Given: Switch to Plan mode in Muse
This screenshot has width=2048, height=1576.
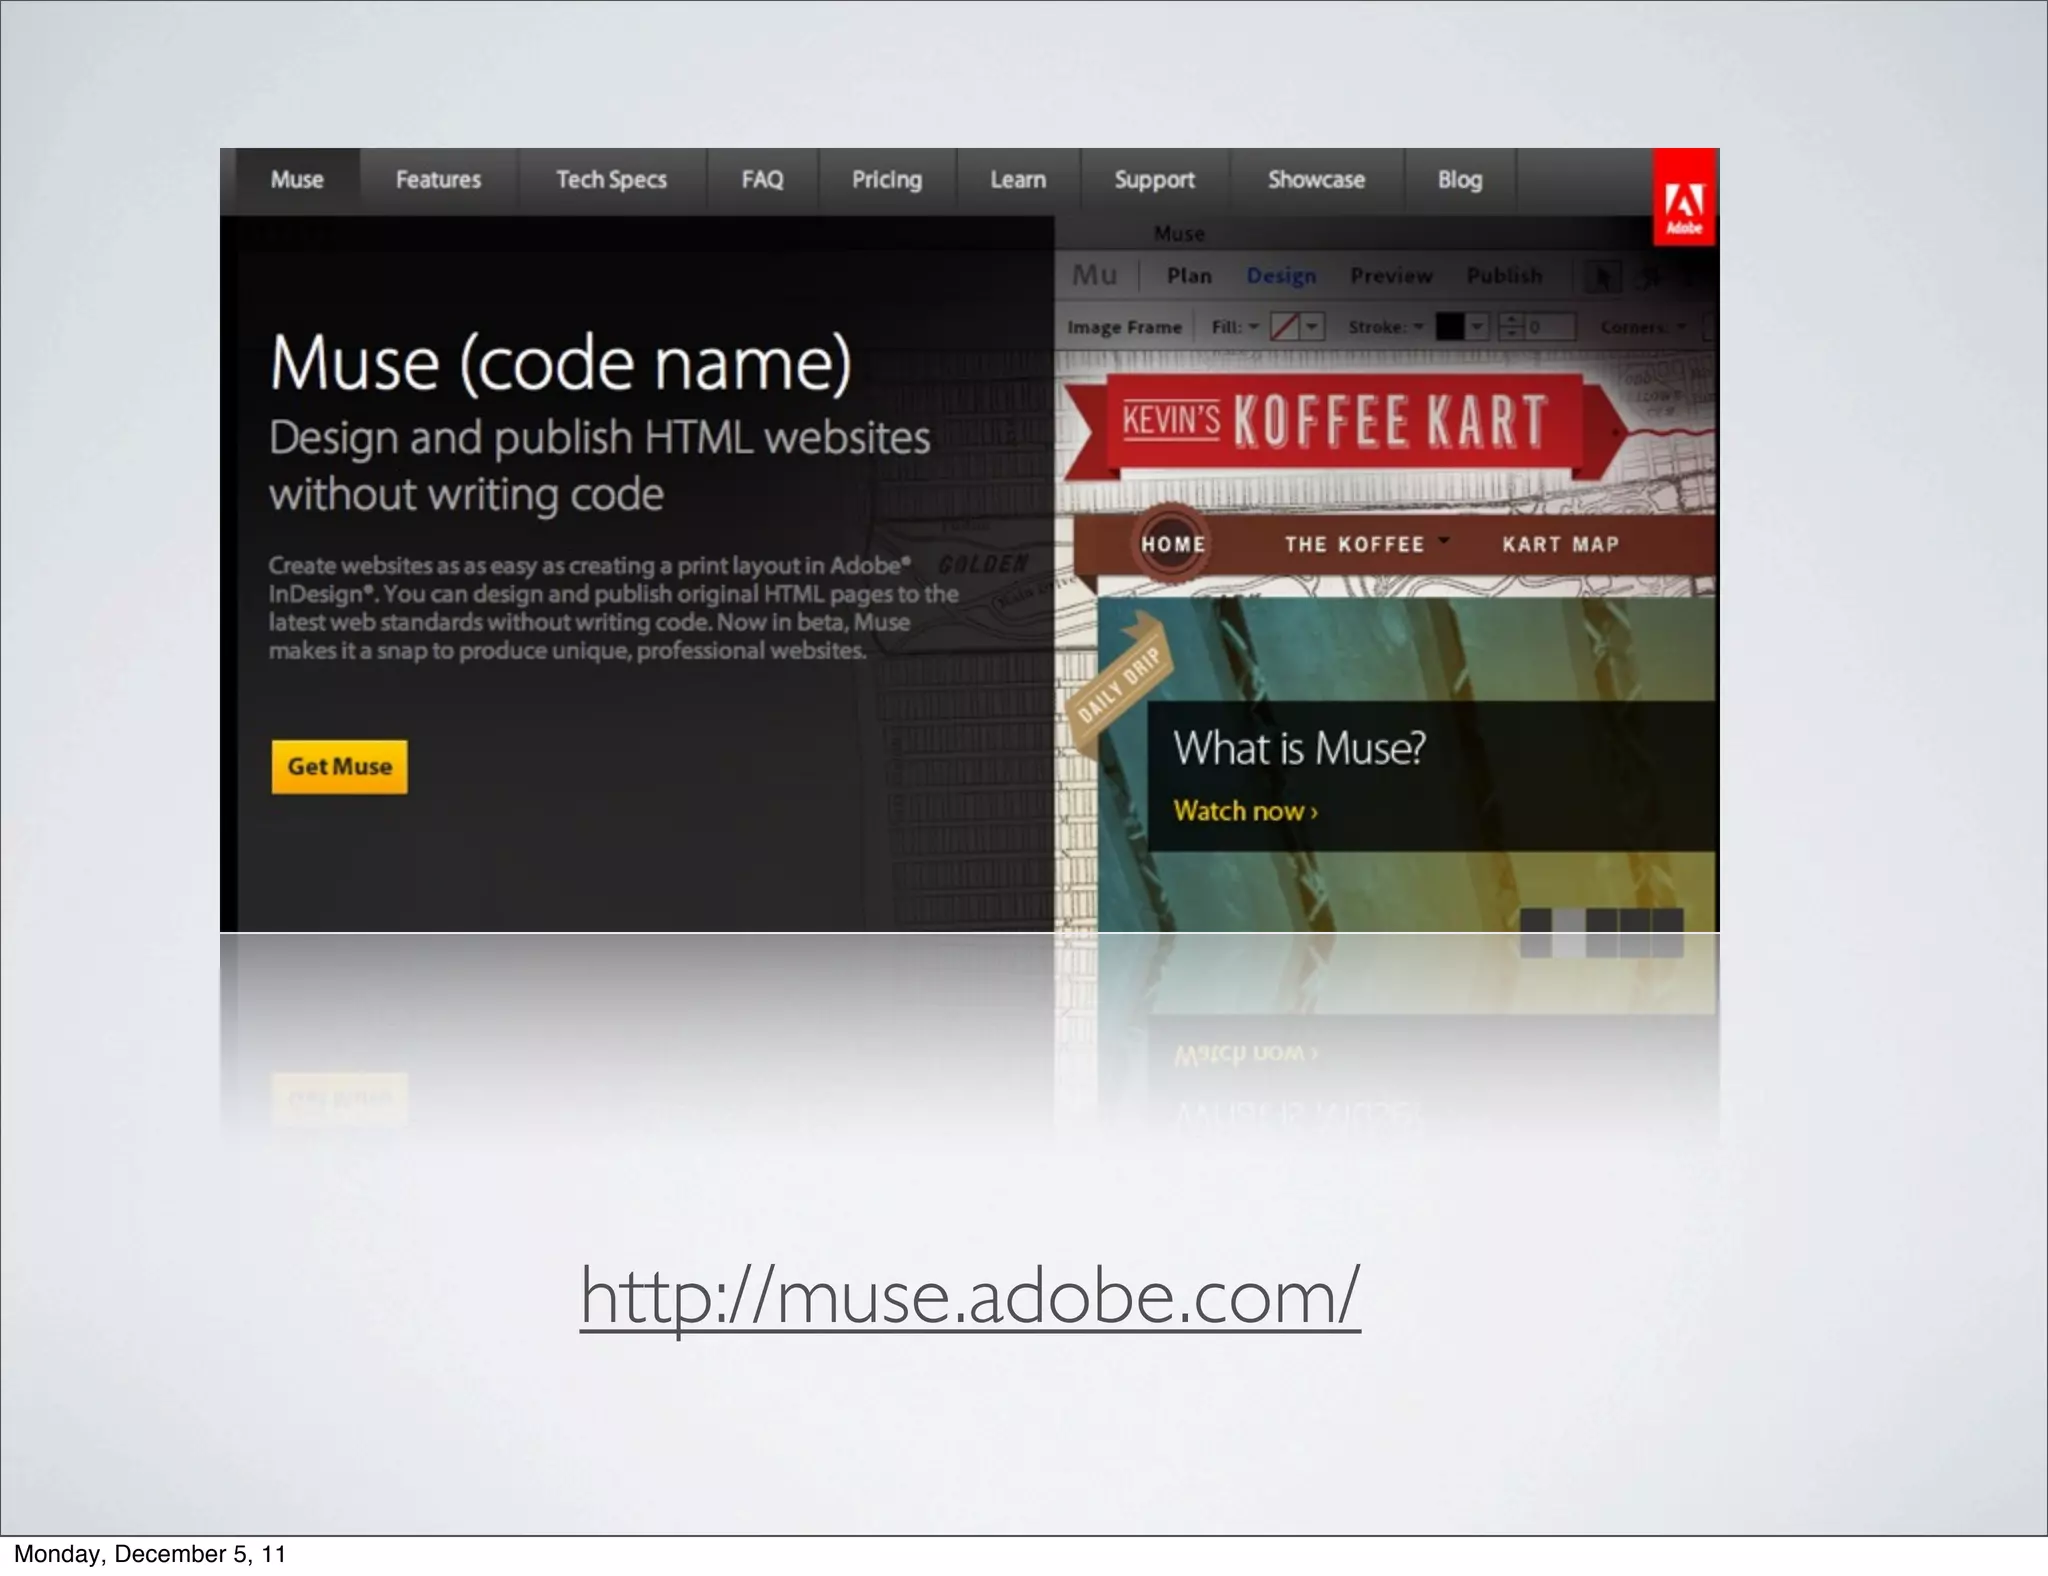Looking at the screenshot, I should coord(1189,276).
